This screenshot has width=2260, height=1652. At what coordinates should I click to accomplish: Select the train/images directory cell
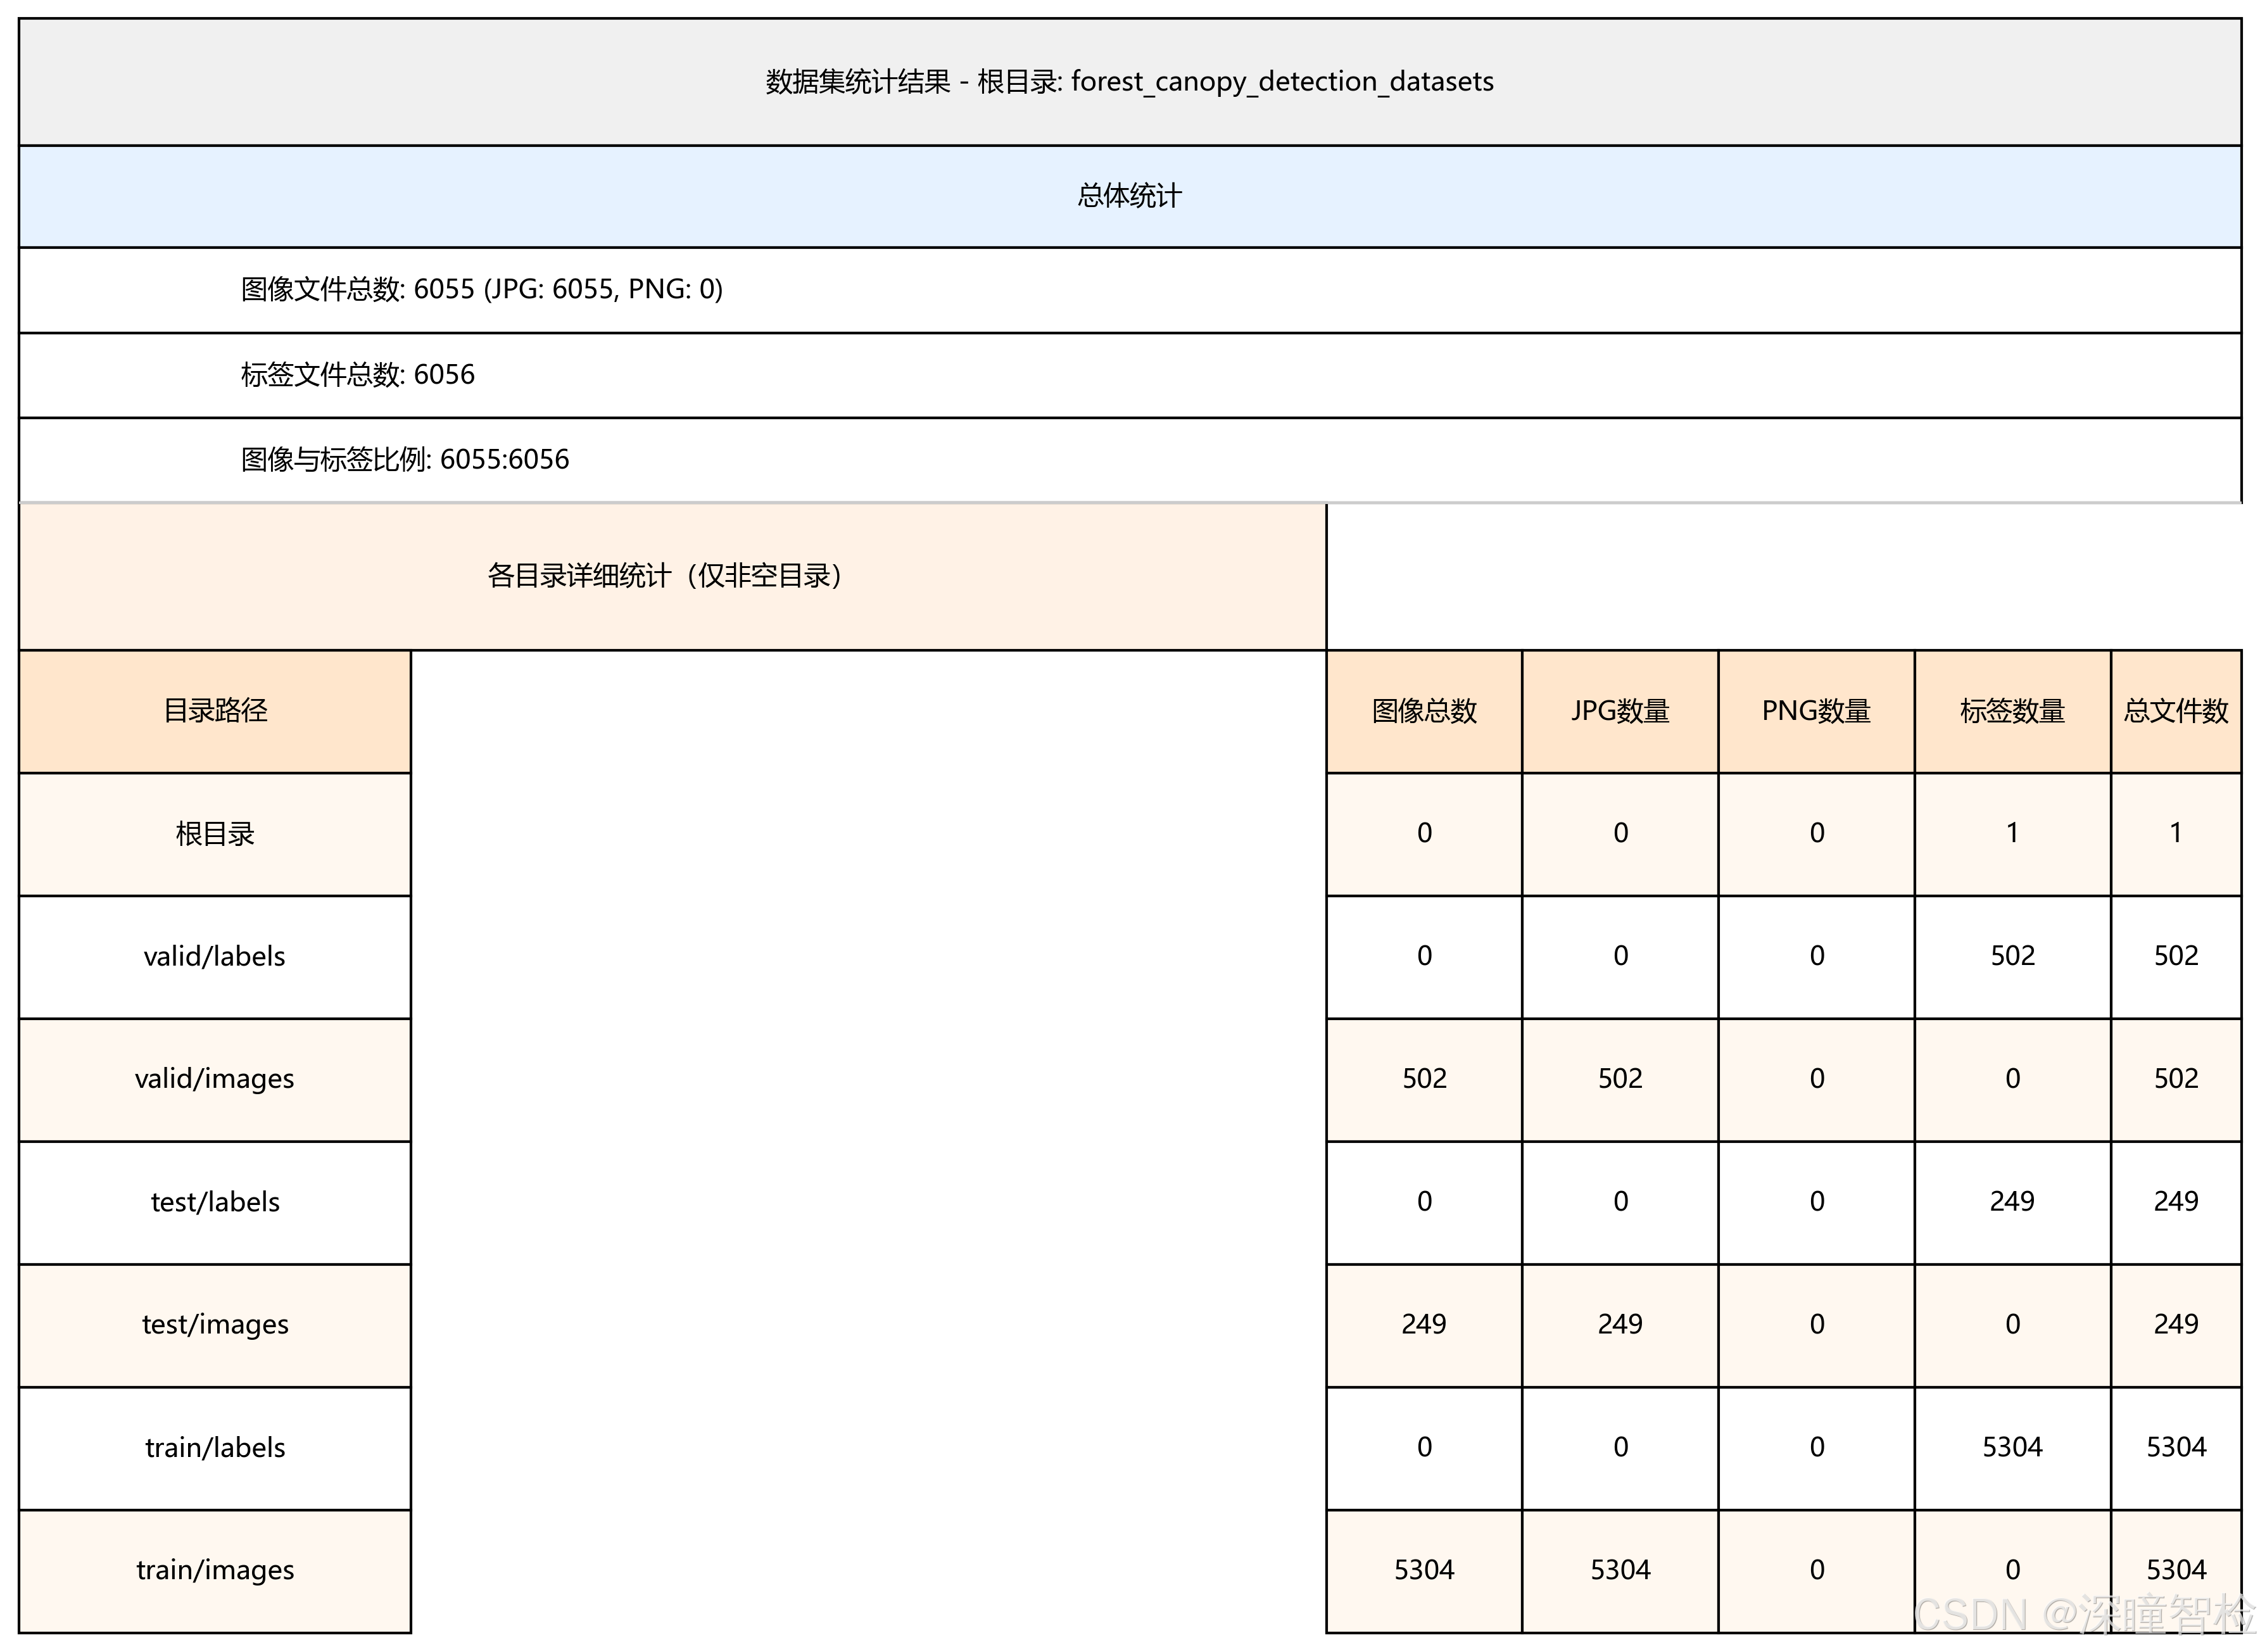[x=215, y=1570]
